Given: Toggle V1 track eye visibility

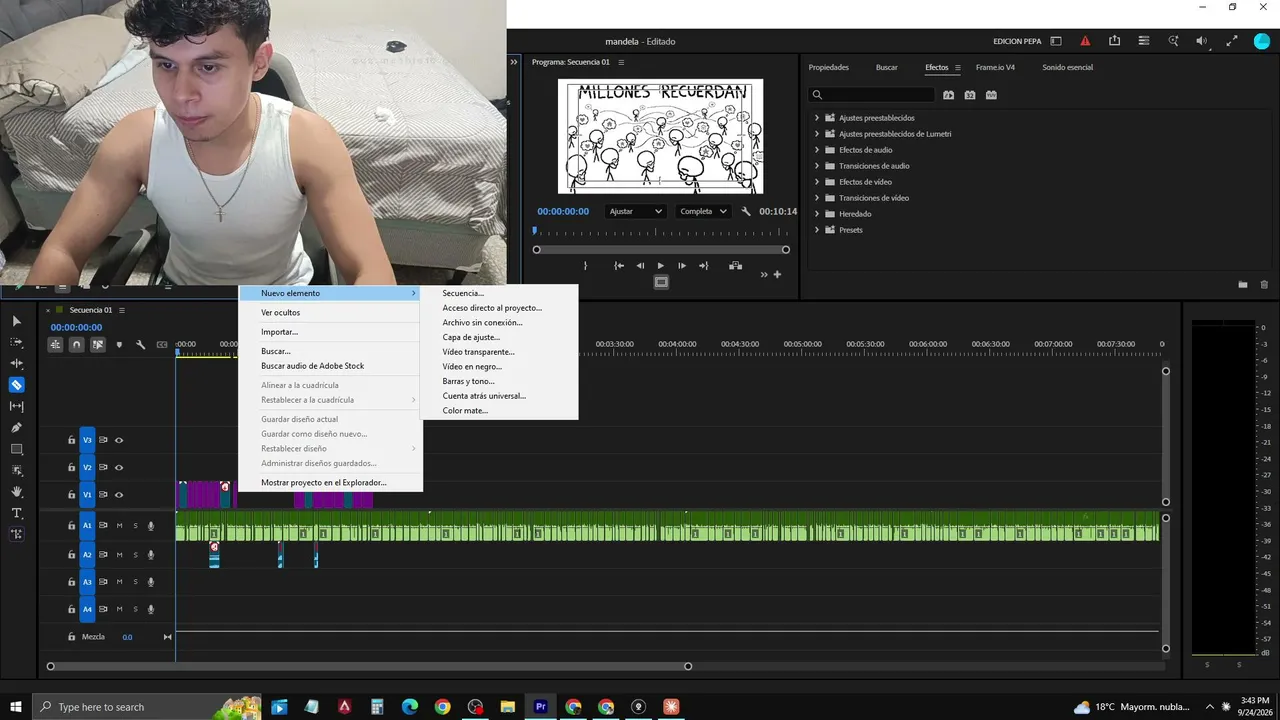Looking at the screenshot, I should [x=119, y=495].
